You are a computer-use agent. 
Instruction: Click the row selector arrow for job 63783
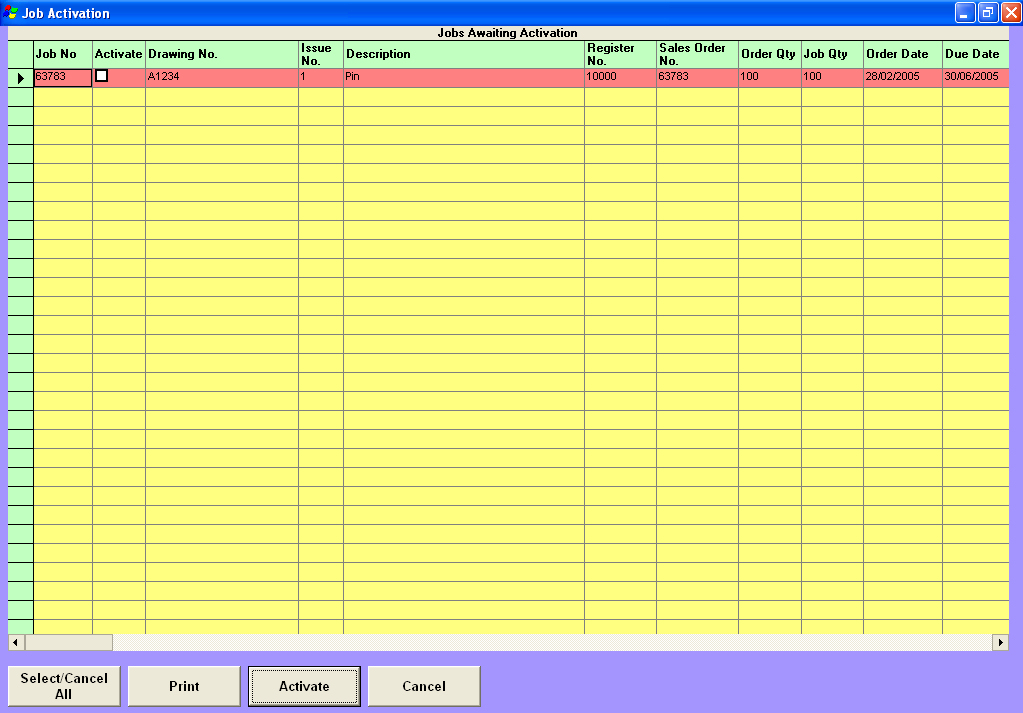[x=20, y=77]
